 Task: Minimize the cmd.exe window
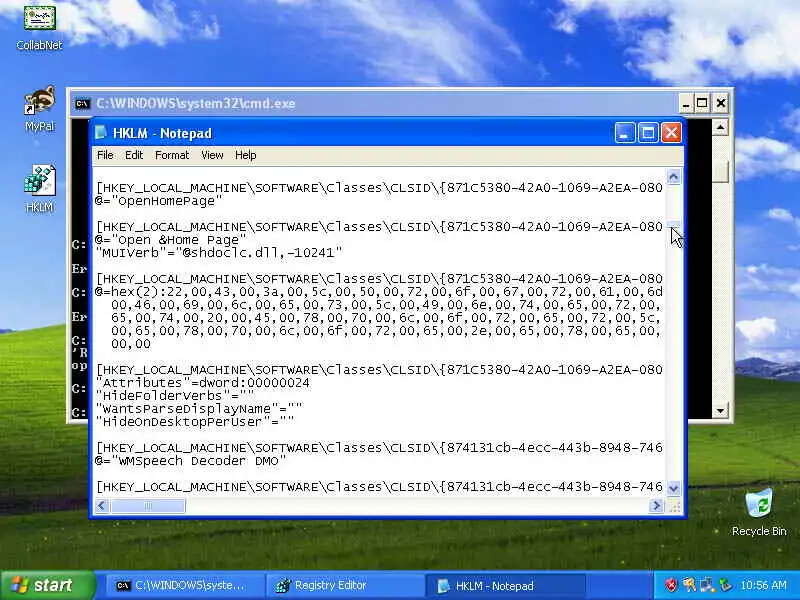(686, 104)
